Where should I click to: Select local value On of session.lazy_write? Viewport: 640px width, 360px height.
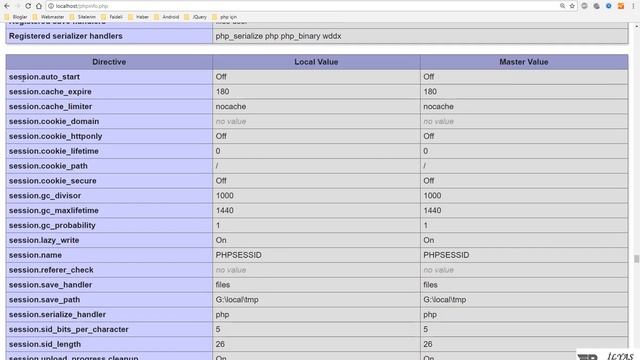(221, 240)
